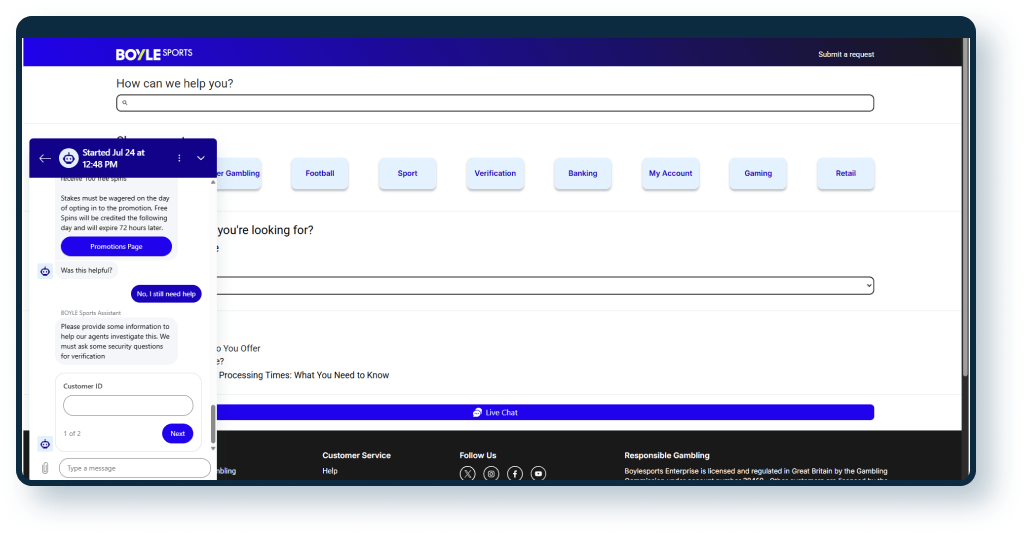Click the attachment paperclip icon
Screen dimensions: 1024x534
coord(45,468)
